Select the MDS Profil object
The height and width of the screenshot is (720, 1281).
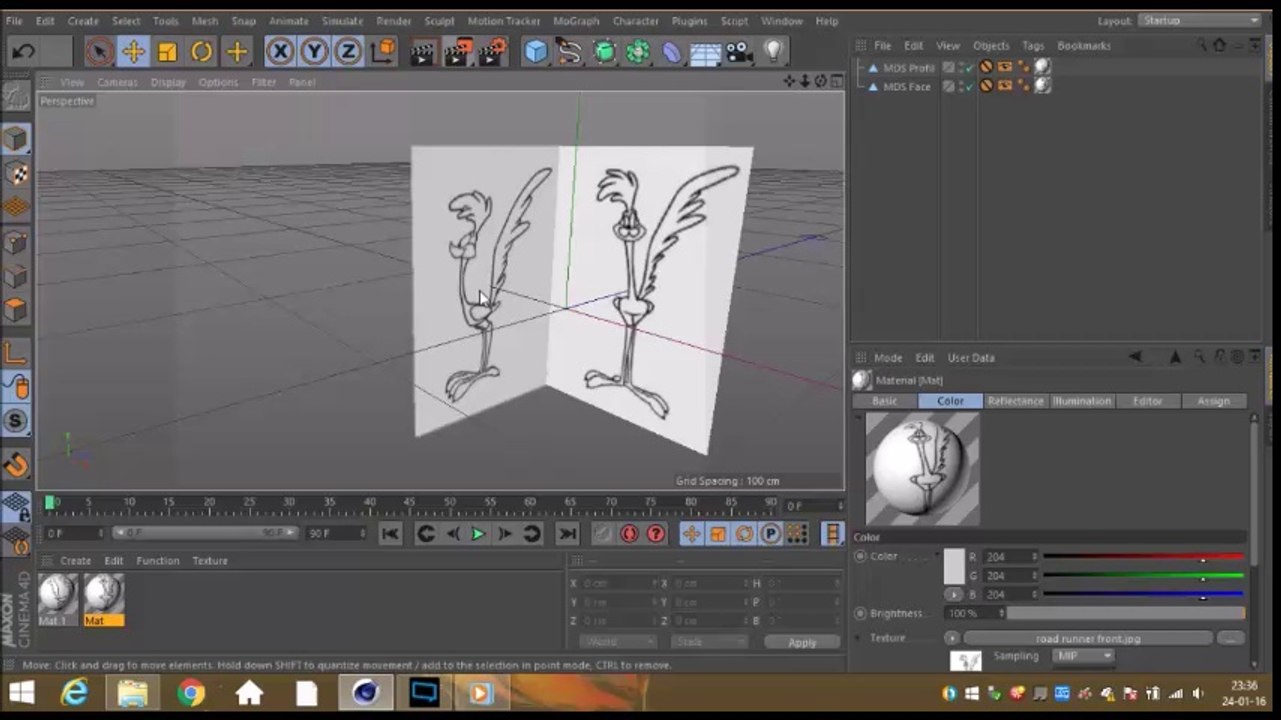click(908, 68)
